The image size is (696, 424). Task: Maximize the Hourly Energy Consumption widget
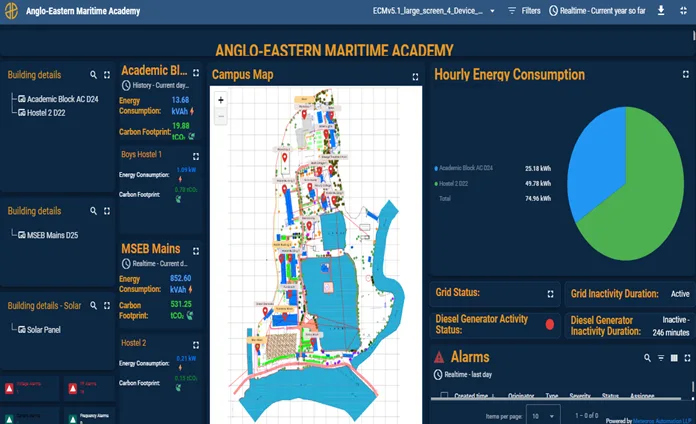coord(686,74)
